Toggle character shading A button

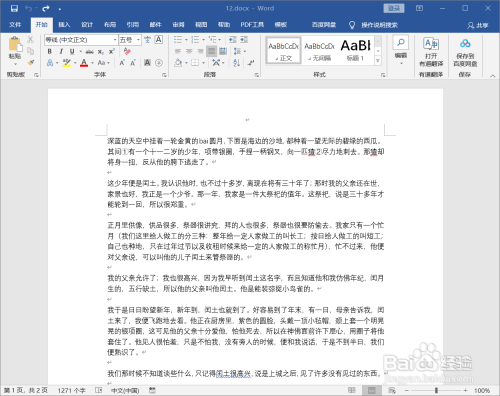tap(147, 62)
